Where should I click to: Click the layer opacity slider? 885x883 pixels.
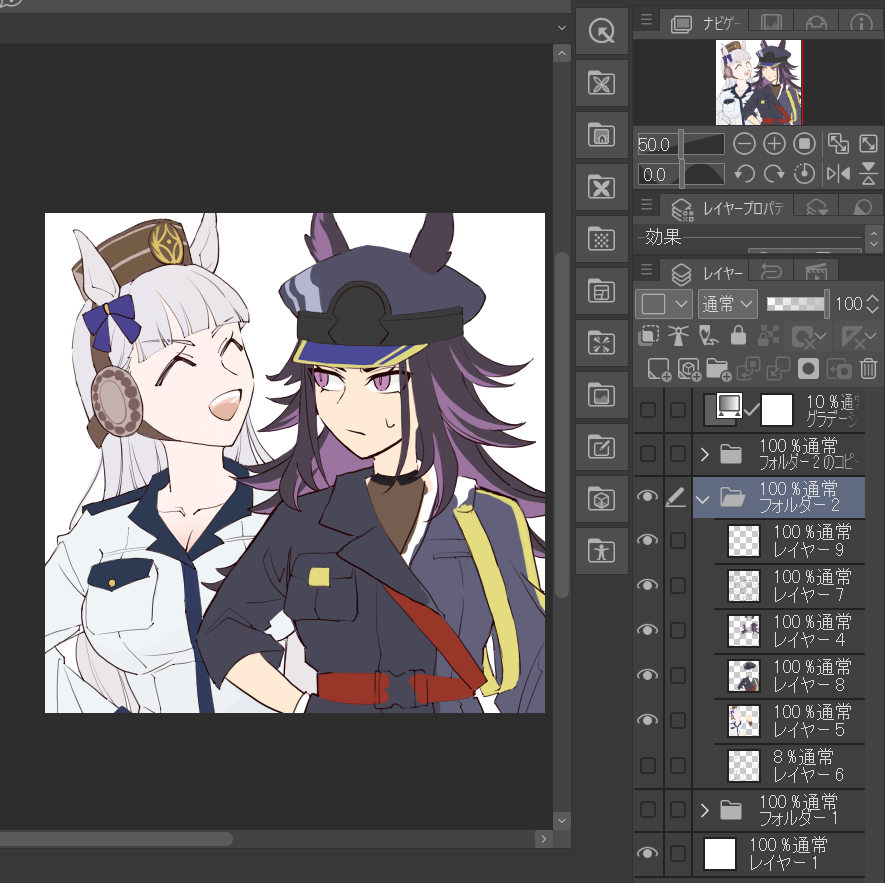pyautogui.click(x=797, y=303)
